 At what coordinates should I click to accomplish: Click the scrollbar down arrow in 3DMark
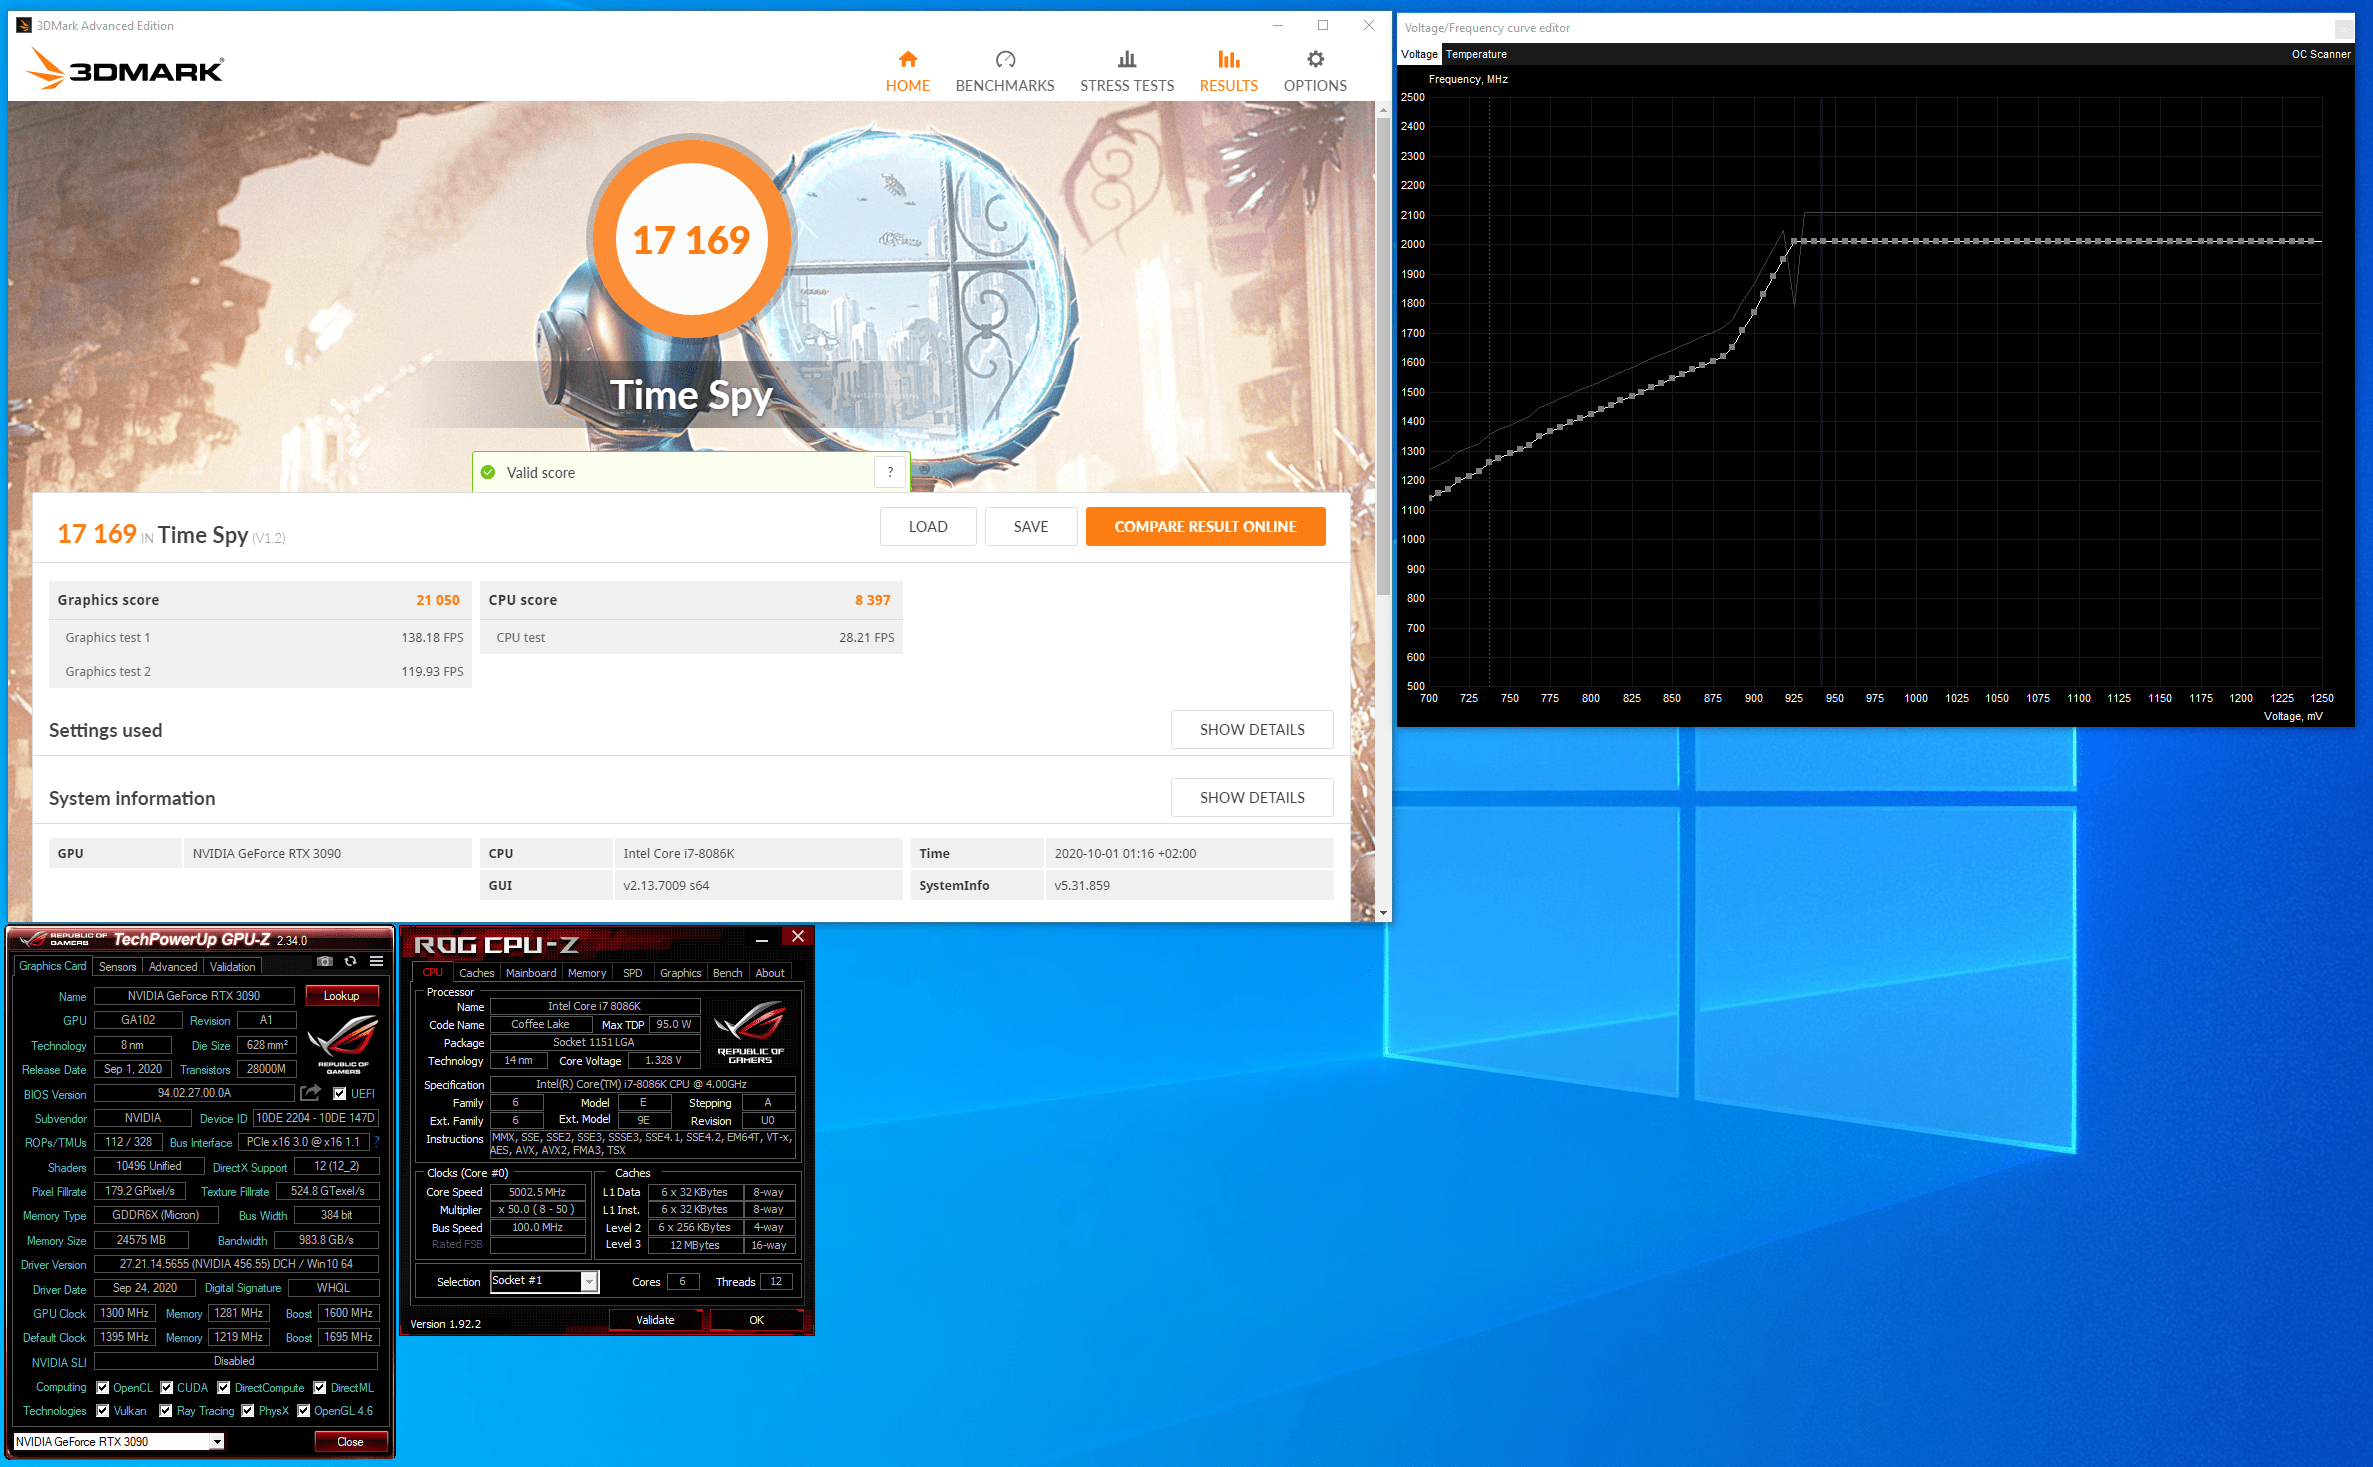point(1383,913)
